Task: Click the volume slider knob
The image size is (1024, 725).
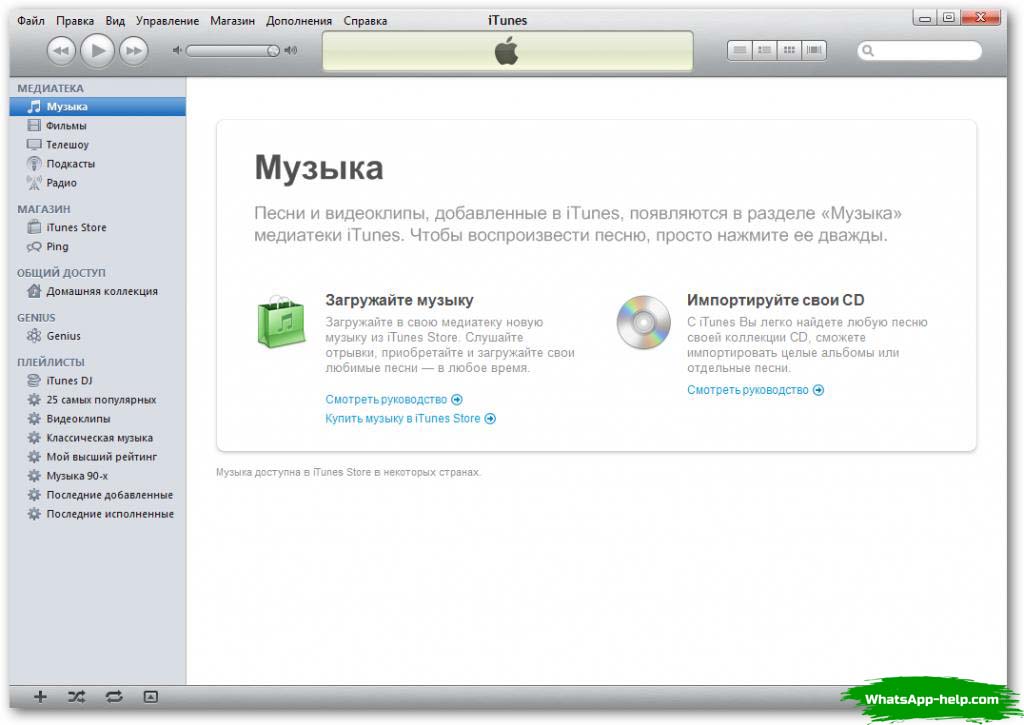Action: 273,50
